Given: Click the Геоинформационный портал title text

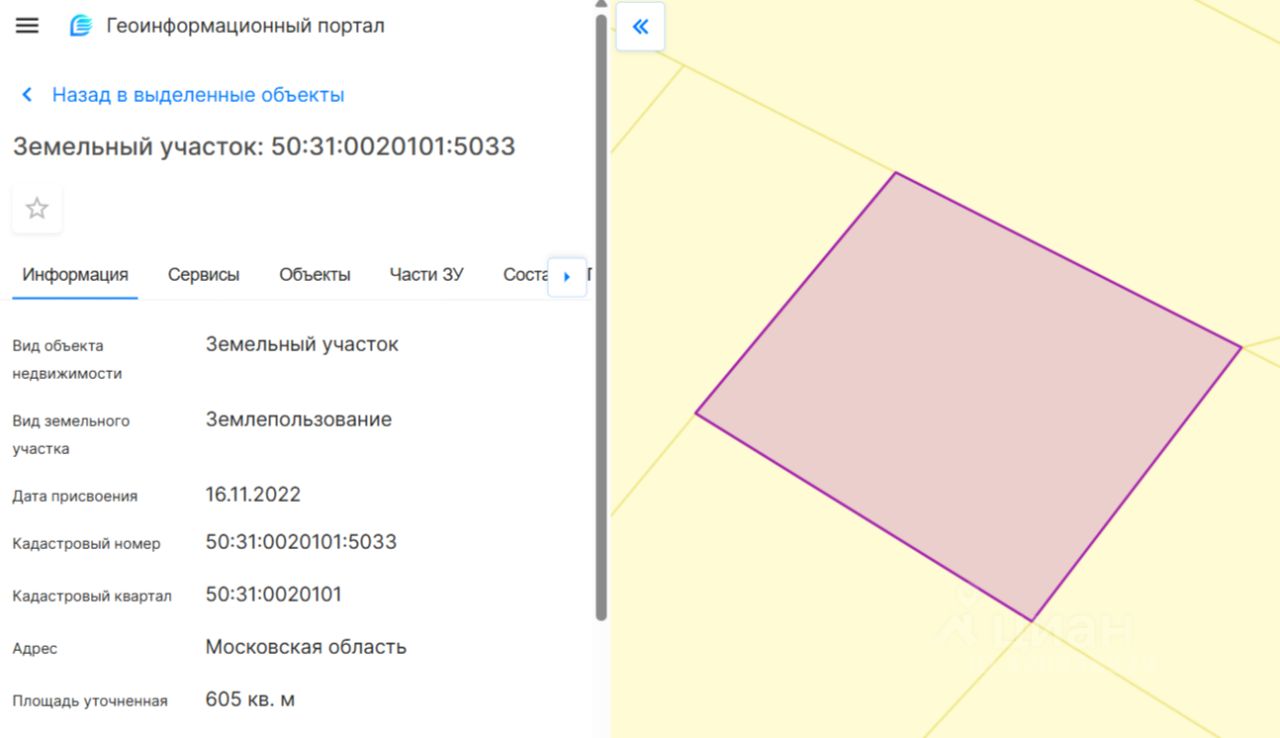Looking at the screenshot, I should point(245,26).
